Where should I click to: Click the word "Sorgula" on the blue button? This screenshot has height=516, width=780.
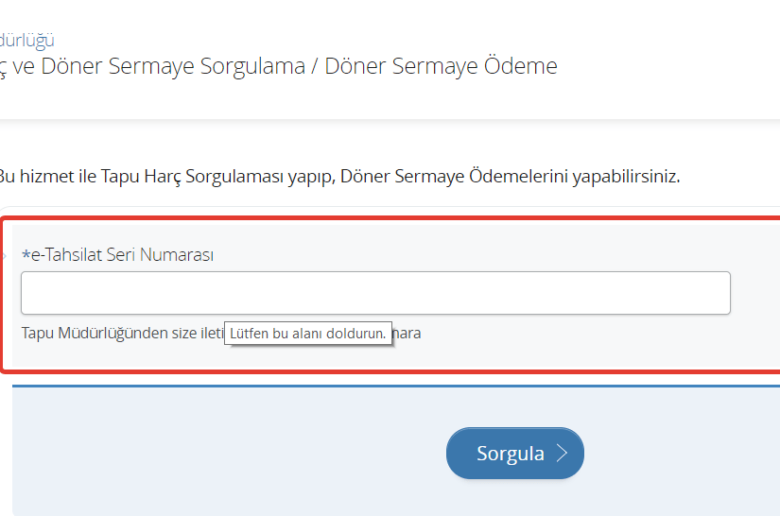[x=510, y=453]
